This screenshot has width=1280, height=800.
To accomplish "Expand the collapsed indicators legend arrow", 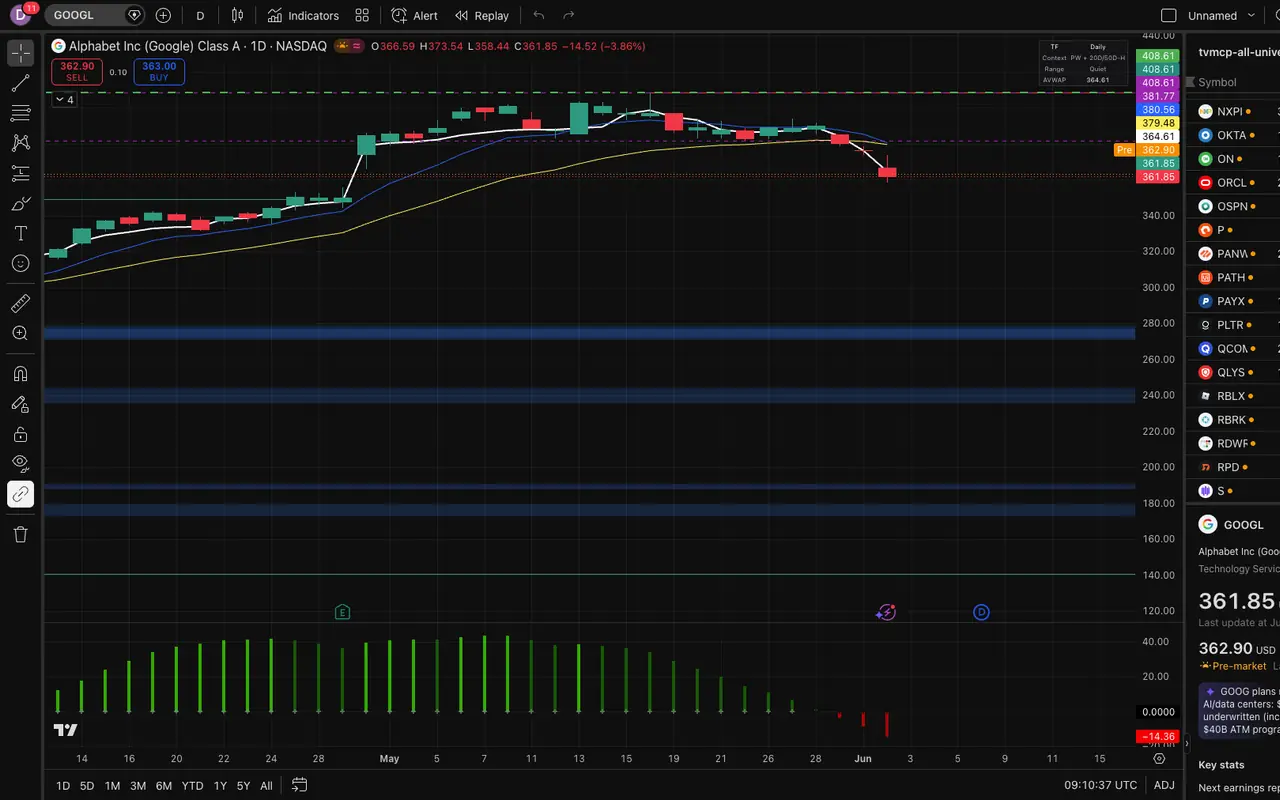I will [64, 99].
